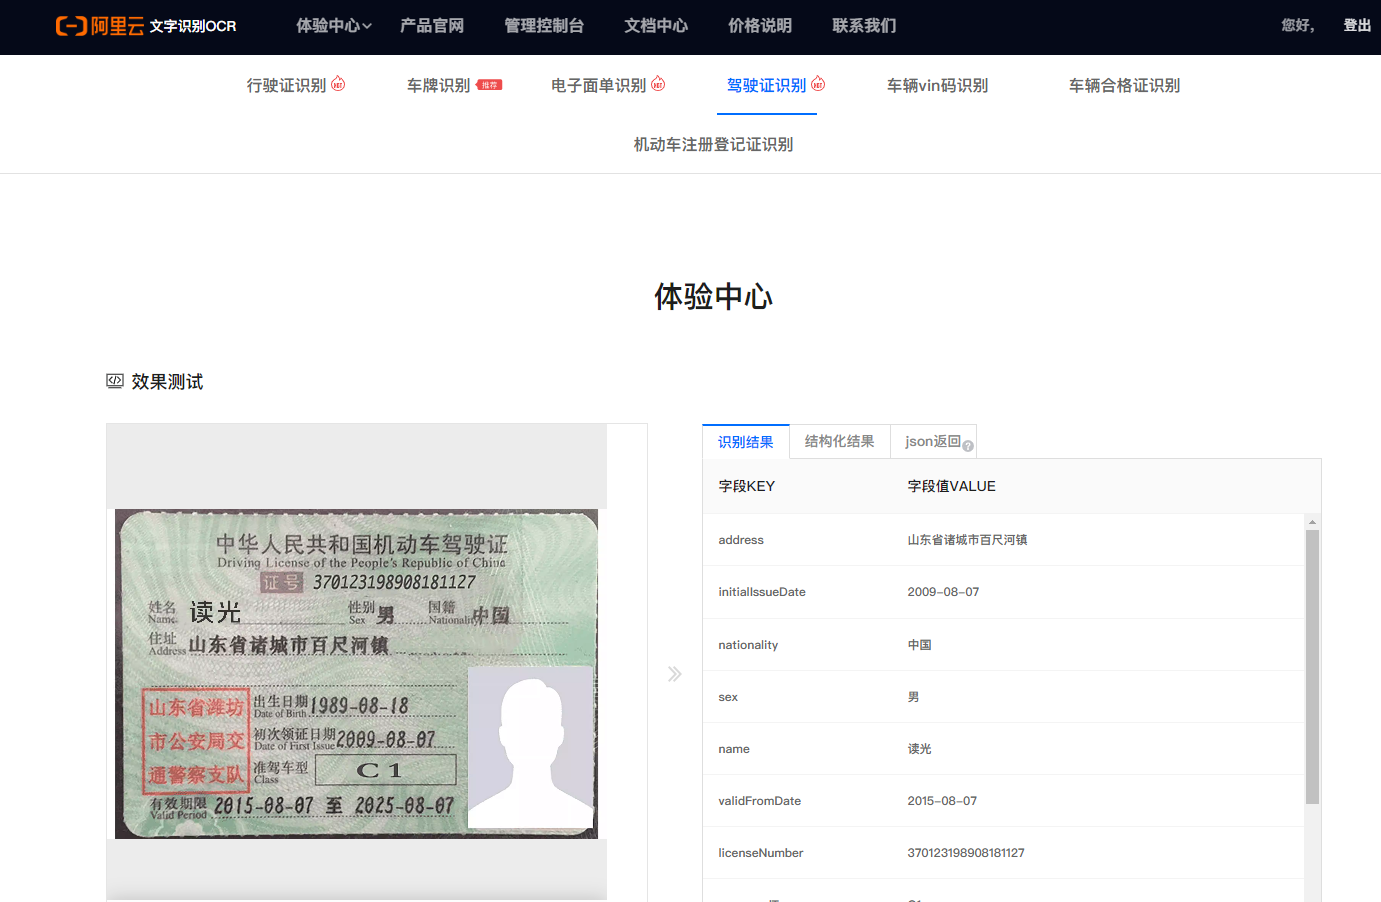Click the nationality key cell
The height and width of the screenshot is (902, 1381).
pos(748,645)
